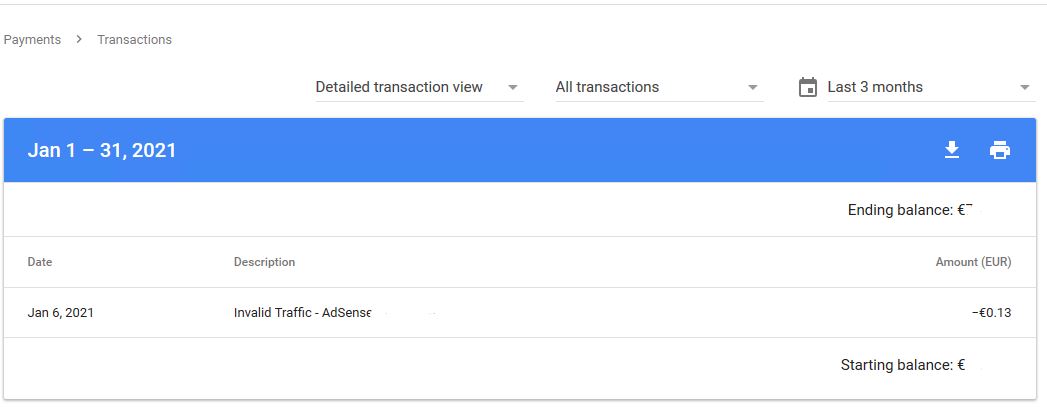Screen dimensions: 1047x408
Task: Click the Ending balance line
Action: point(909,210)
